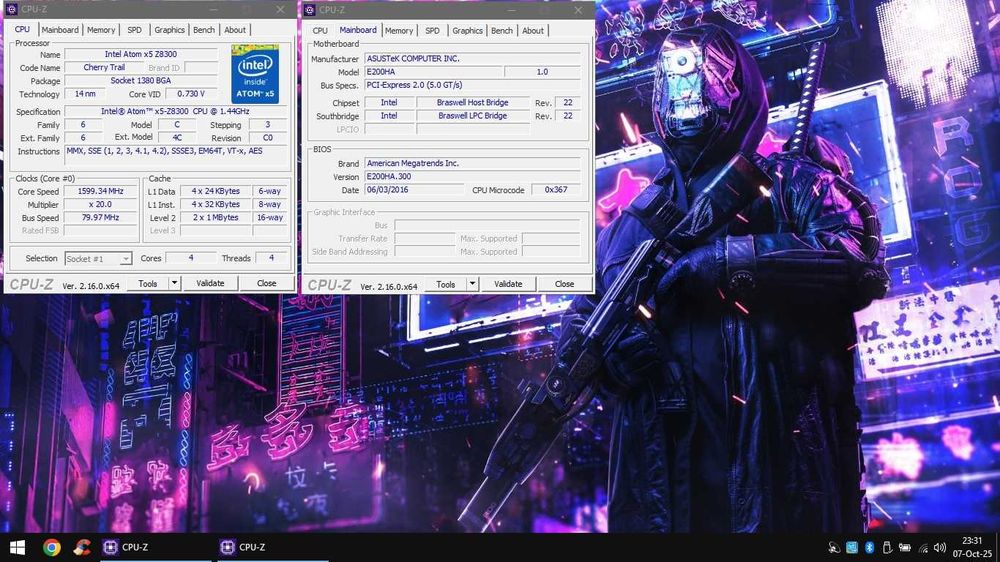Click the Southbridge "Braswell LPC Bridge" field
The height and width of the screenshot is (562, 1000).
tap(473, 115)
